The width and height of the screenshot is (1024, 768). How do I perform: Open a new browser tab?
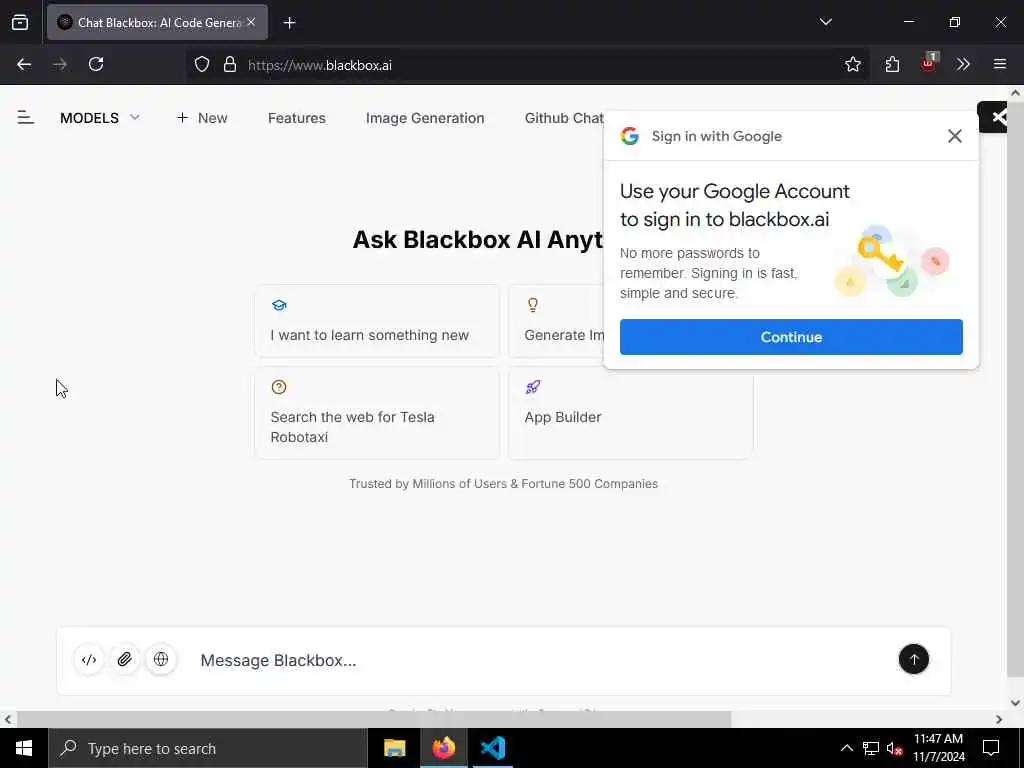click(289, 23)
